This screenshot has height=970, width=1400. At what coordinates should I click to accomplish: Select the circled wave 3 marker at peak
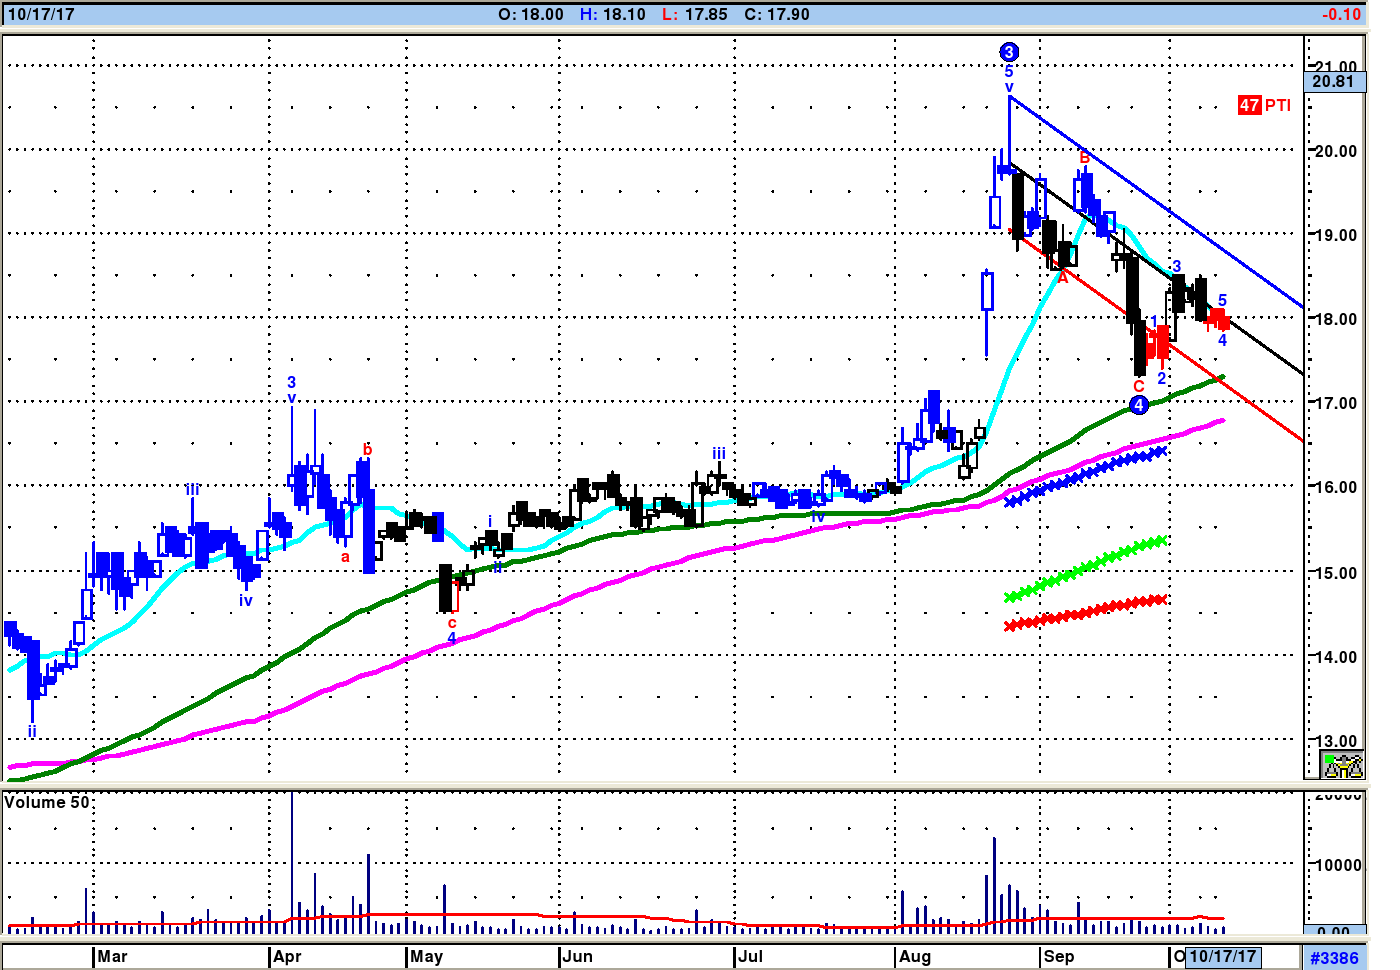(1008, 52)
